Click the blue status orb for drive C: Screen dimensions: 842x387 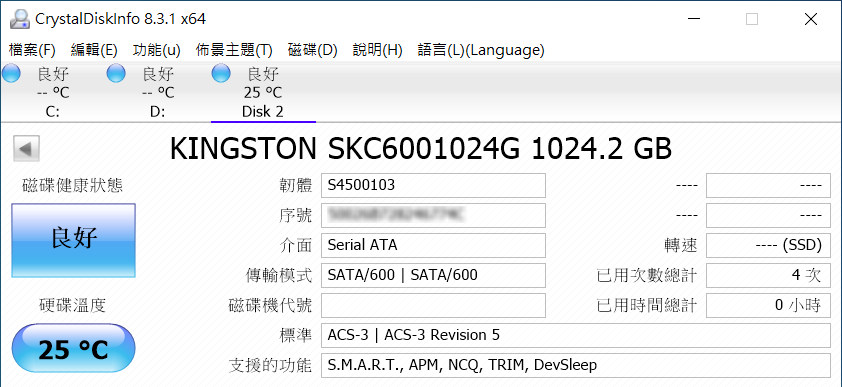click(10, 74)
